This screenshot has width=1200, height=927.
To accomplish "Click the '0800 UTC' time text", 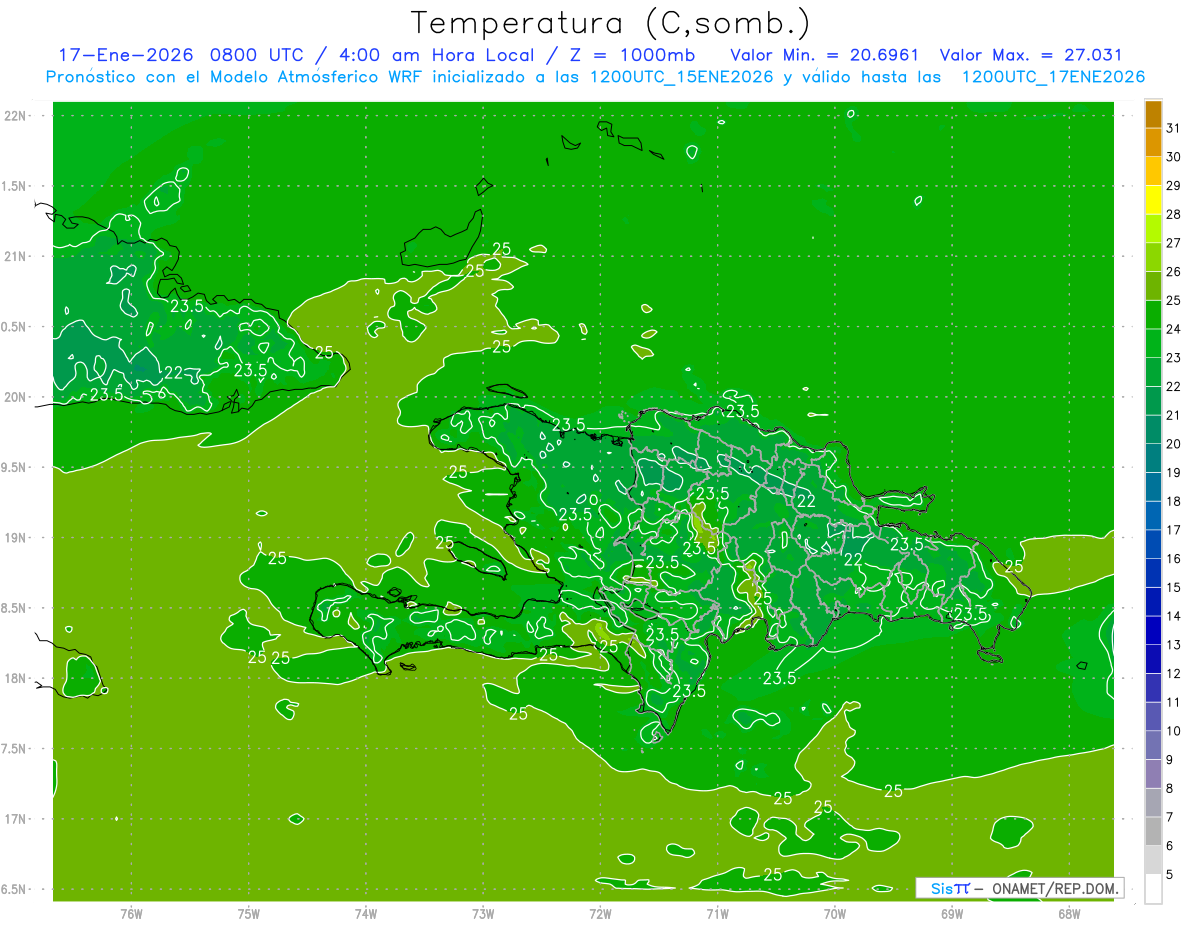I will click(x=258, y=54).
